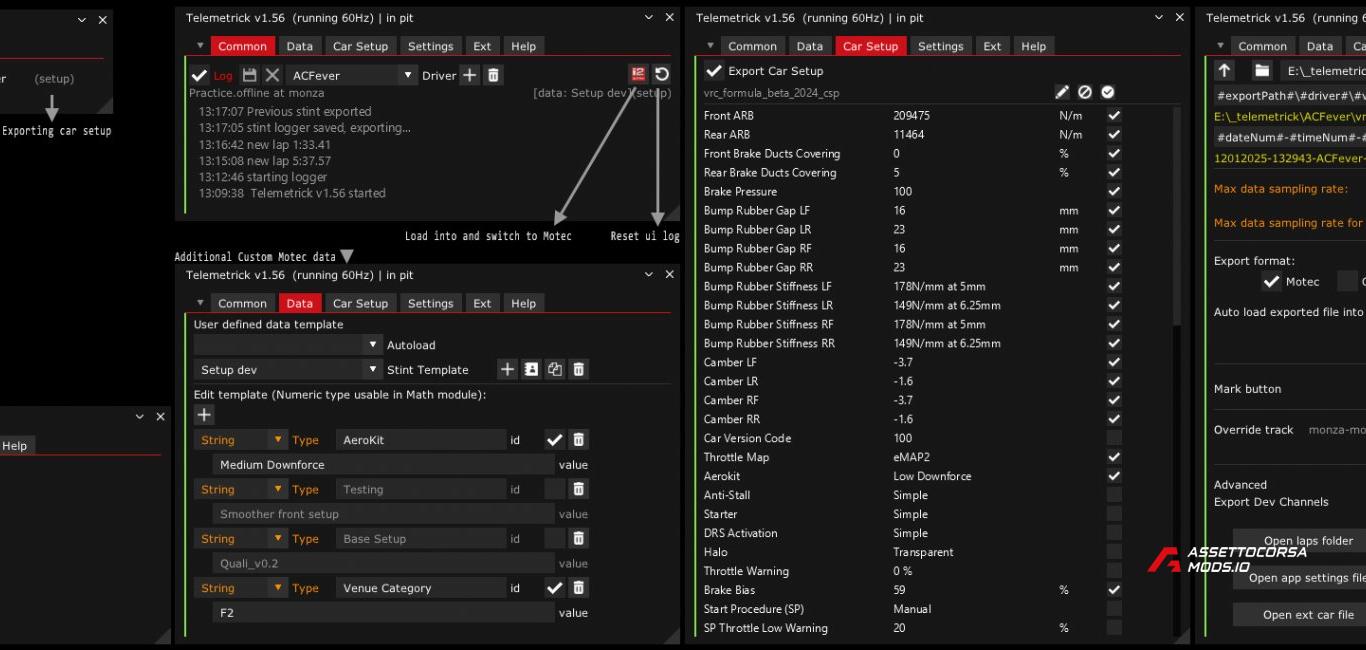The height and width of the screenshot is (650, 1366).
Task: Click the select-all checkmark circle icon in Car Setup
Action: (1108, 92)
